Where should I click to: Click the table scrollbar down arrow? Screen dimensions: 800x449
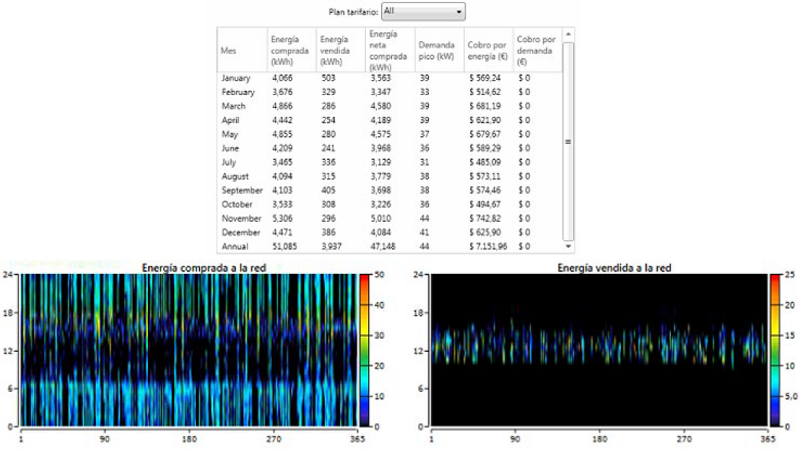click(569, 245)
